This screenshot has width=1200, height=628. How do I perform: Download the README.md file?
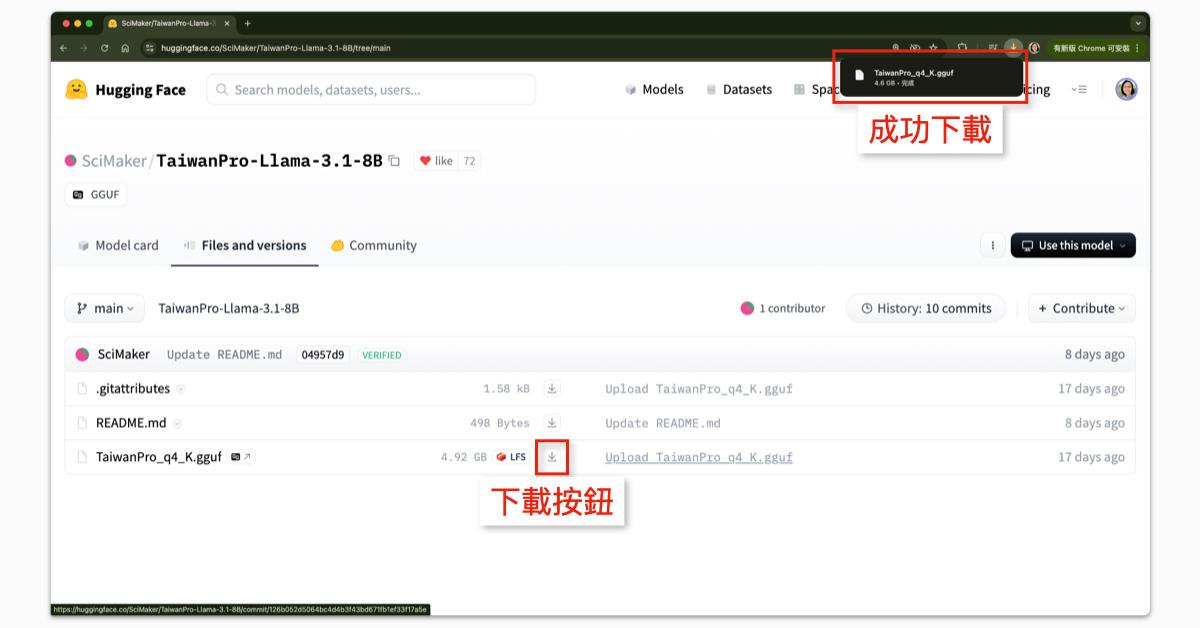(552, 423)
